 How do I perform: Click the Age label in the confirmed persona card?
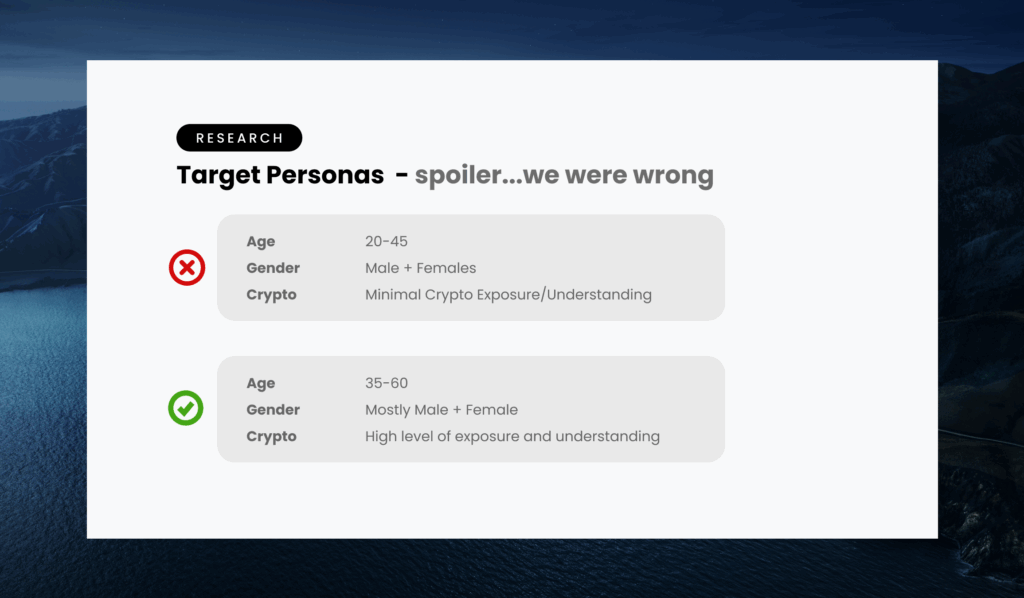coord(261,384)
